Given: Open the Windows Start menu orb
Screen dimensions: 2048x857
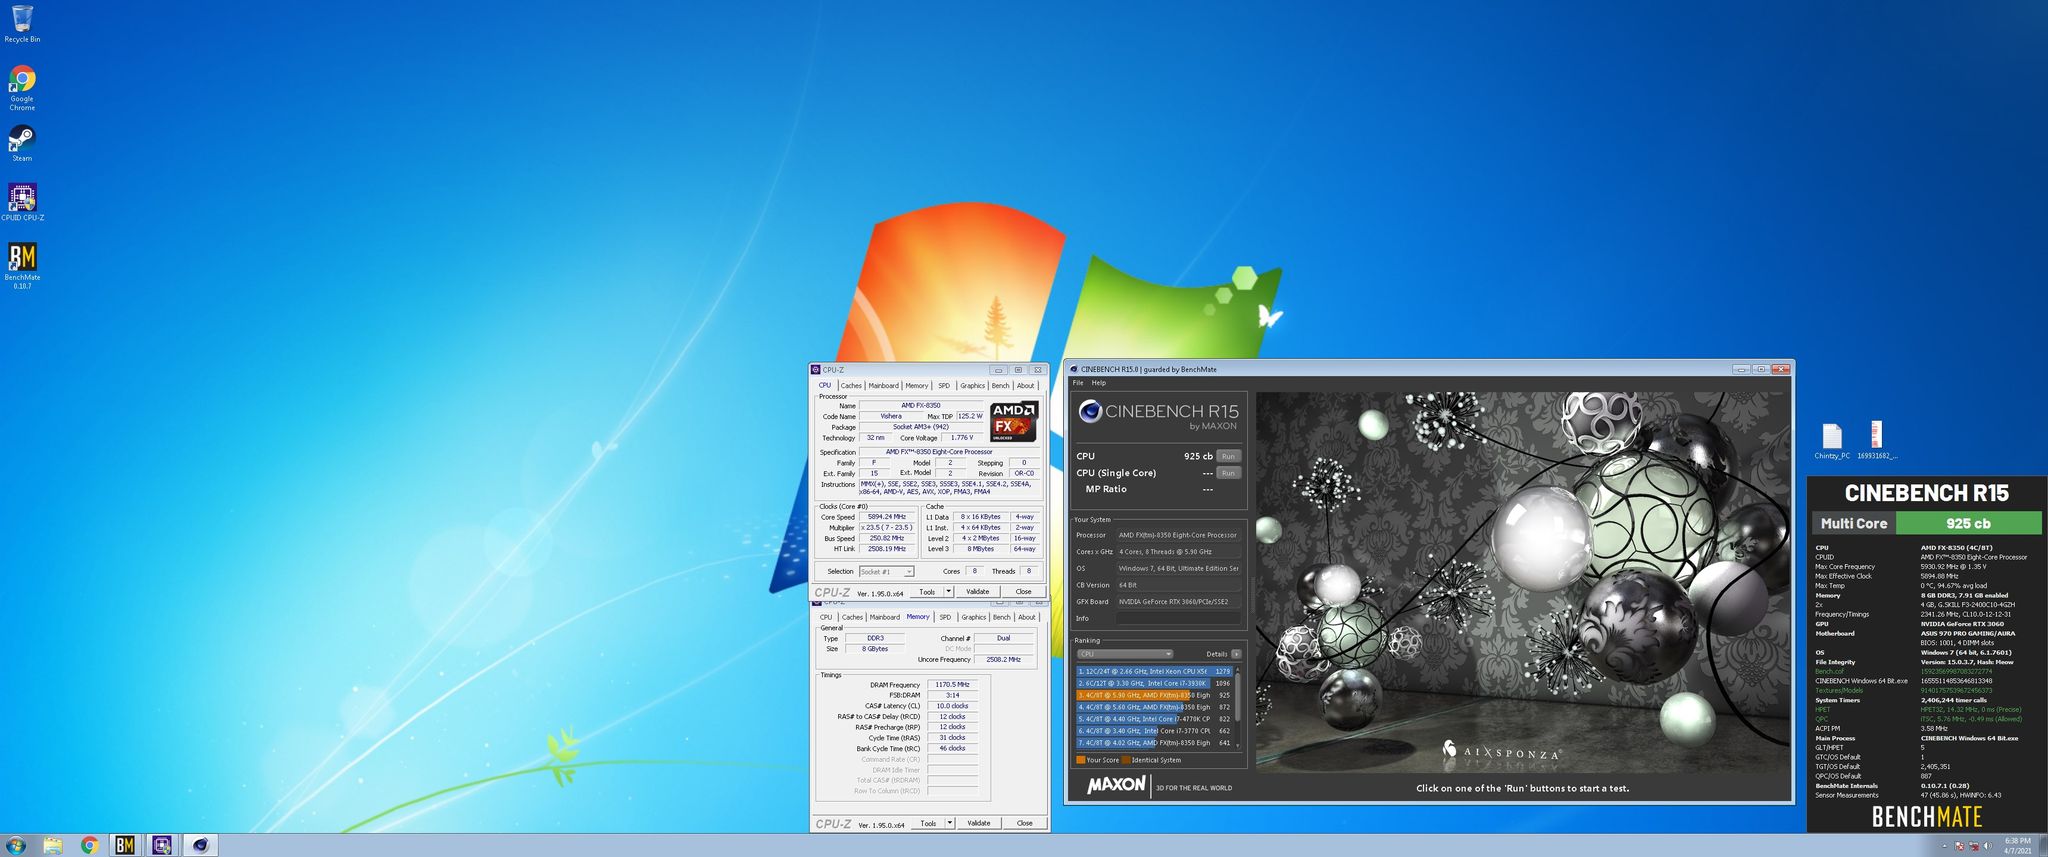Looking at the screenshot, I should click(16, 845).
